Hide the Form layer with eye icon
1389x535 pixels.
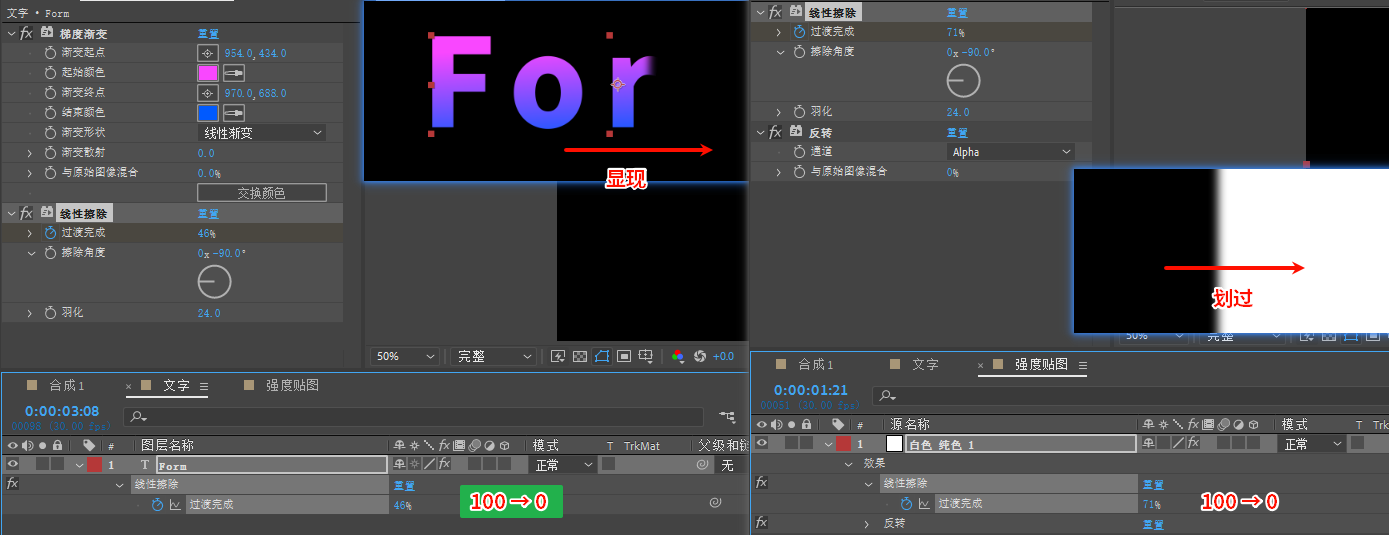point(11,465)
